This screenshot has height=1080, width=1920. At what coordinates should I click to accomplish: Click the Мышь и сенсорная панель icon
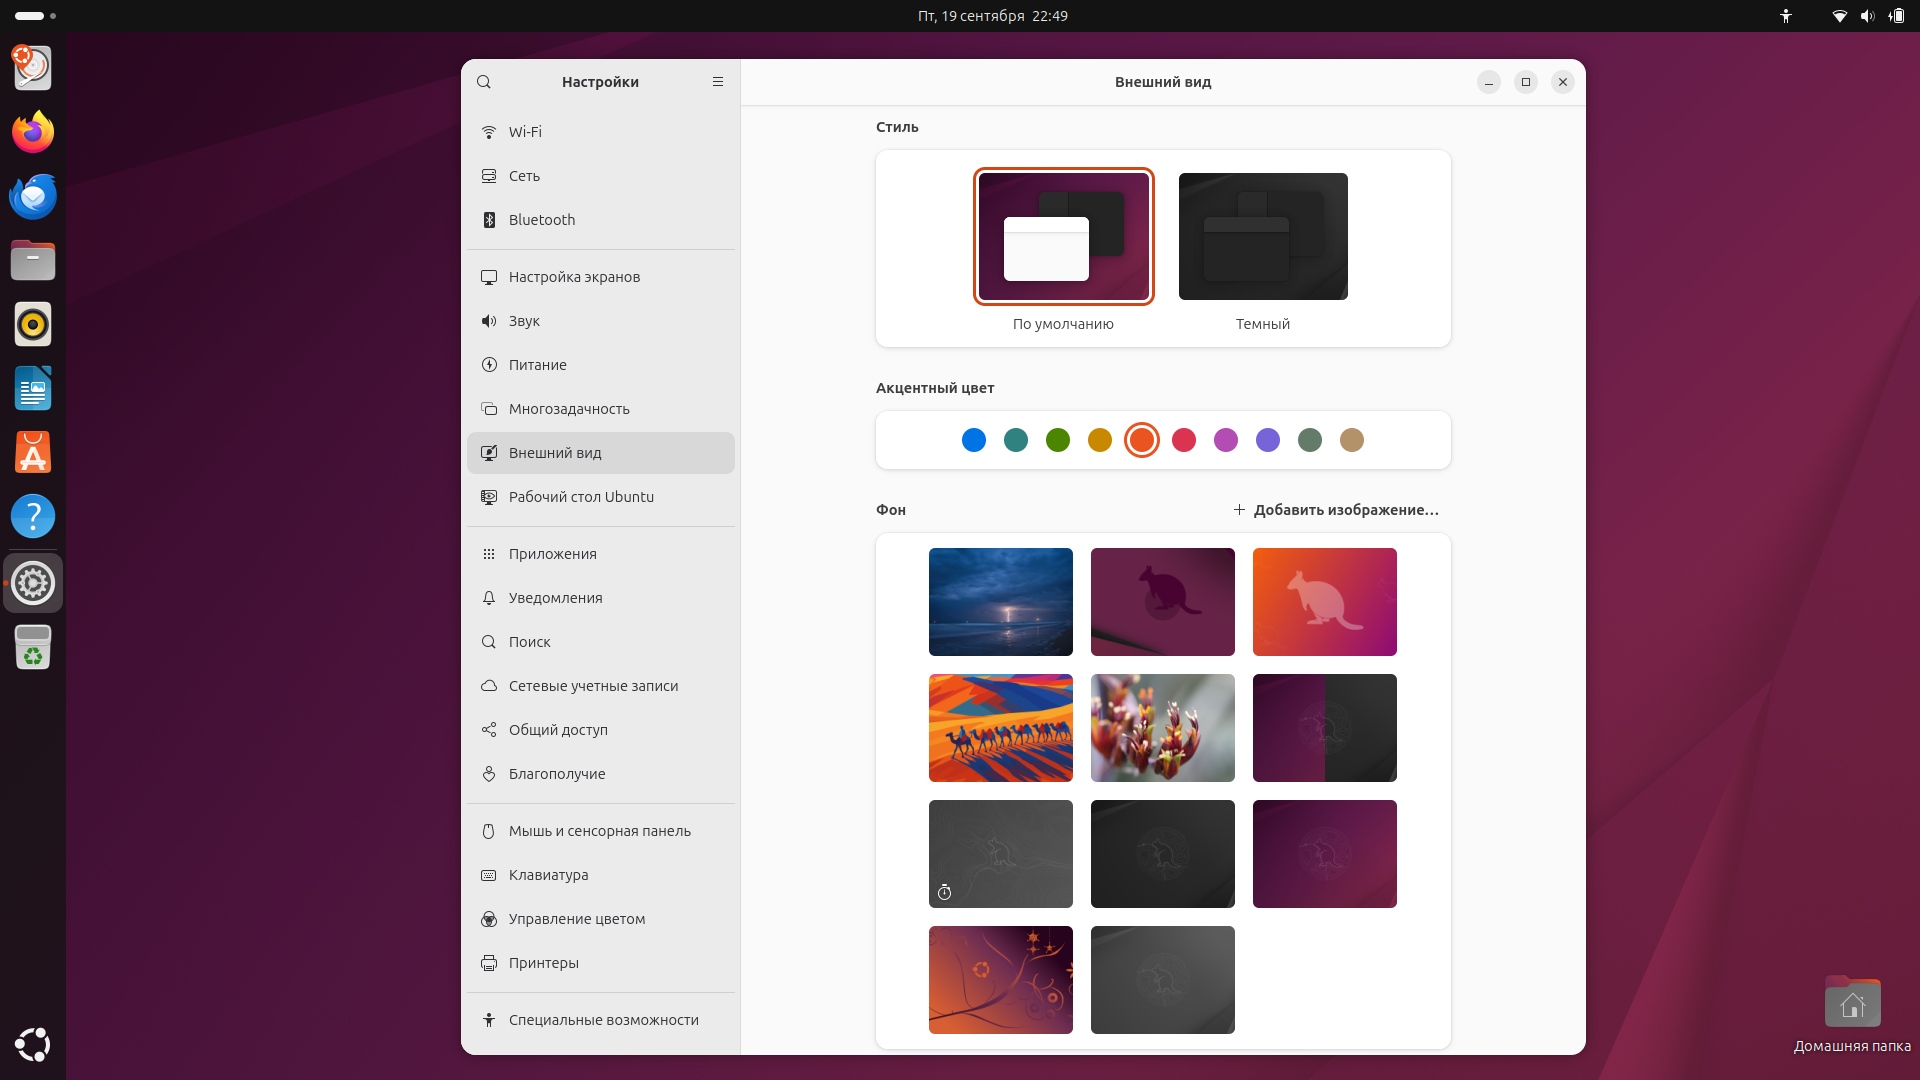tap(489, 831)
